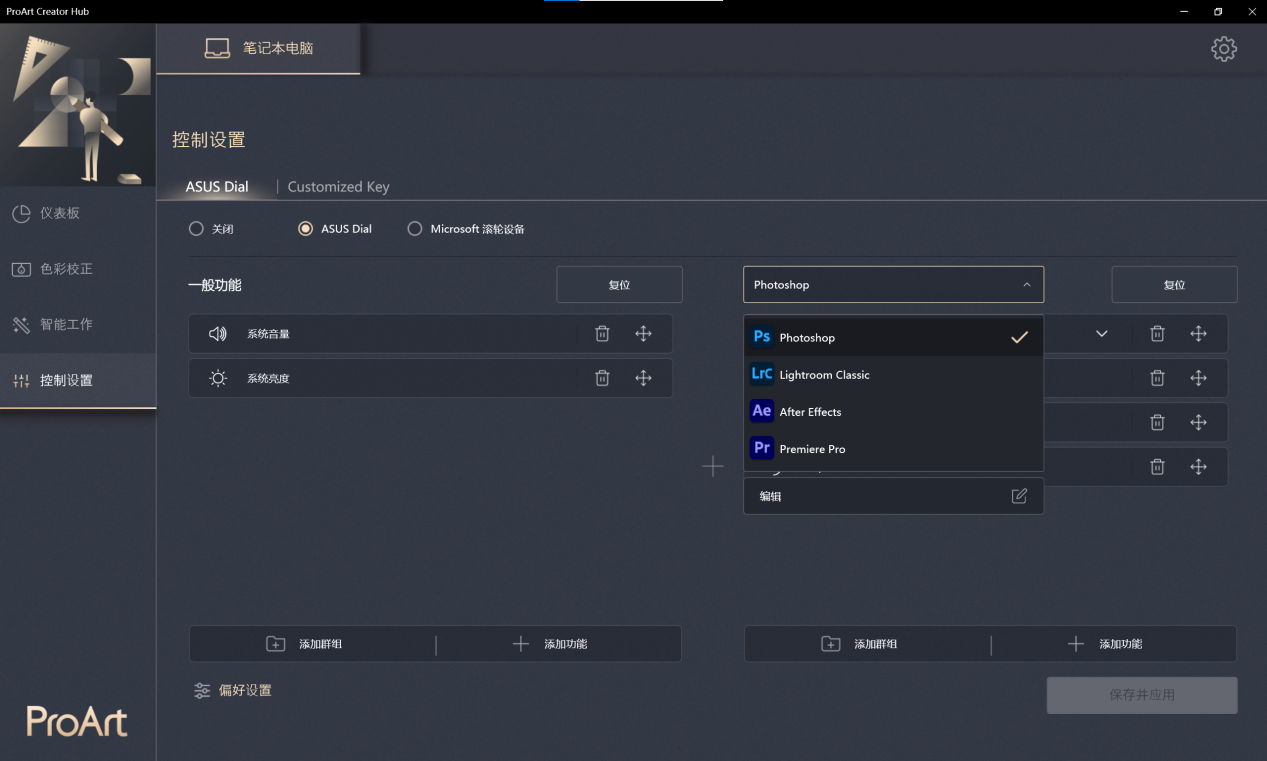This screenshot has width=1267, height=761.
Task: Click the plus icon between the two function lists
Action: pyautogui.click(x=712, y=466)
